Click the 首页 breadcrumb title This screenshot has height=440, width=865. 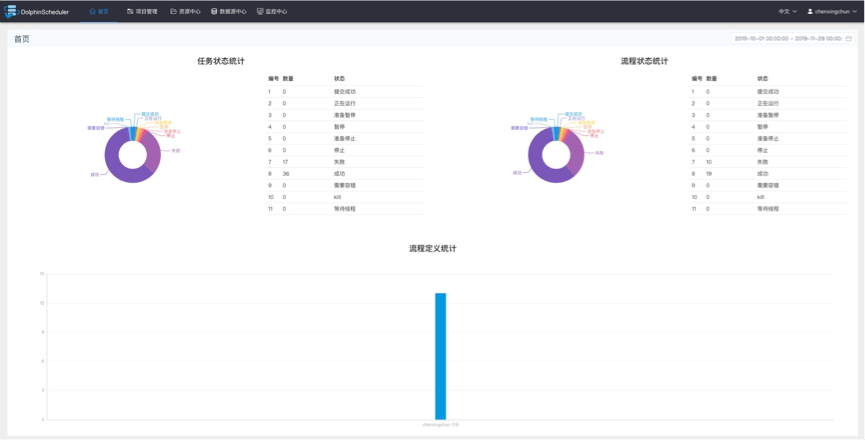pos(22,39)
